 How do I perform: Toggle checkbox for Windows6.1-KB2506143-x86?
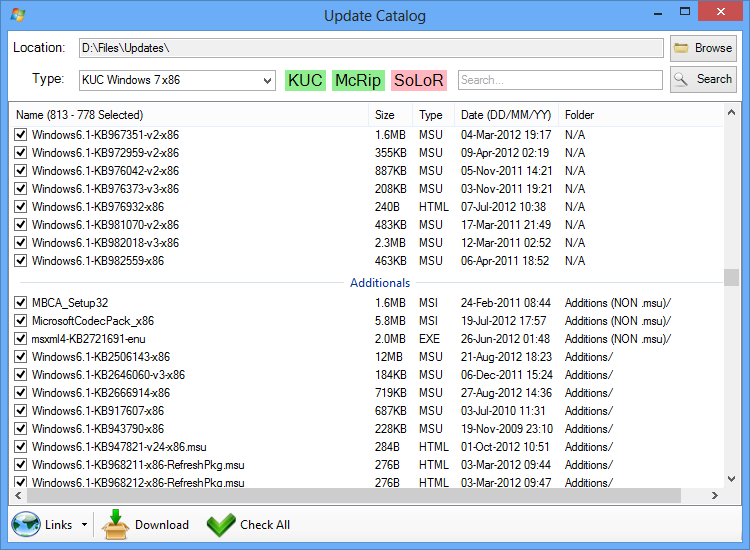tap(21, 357)
